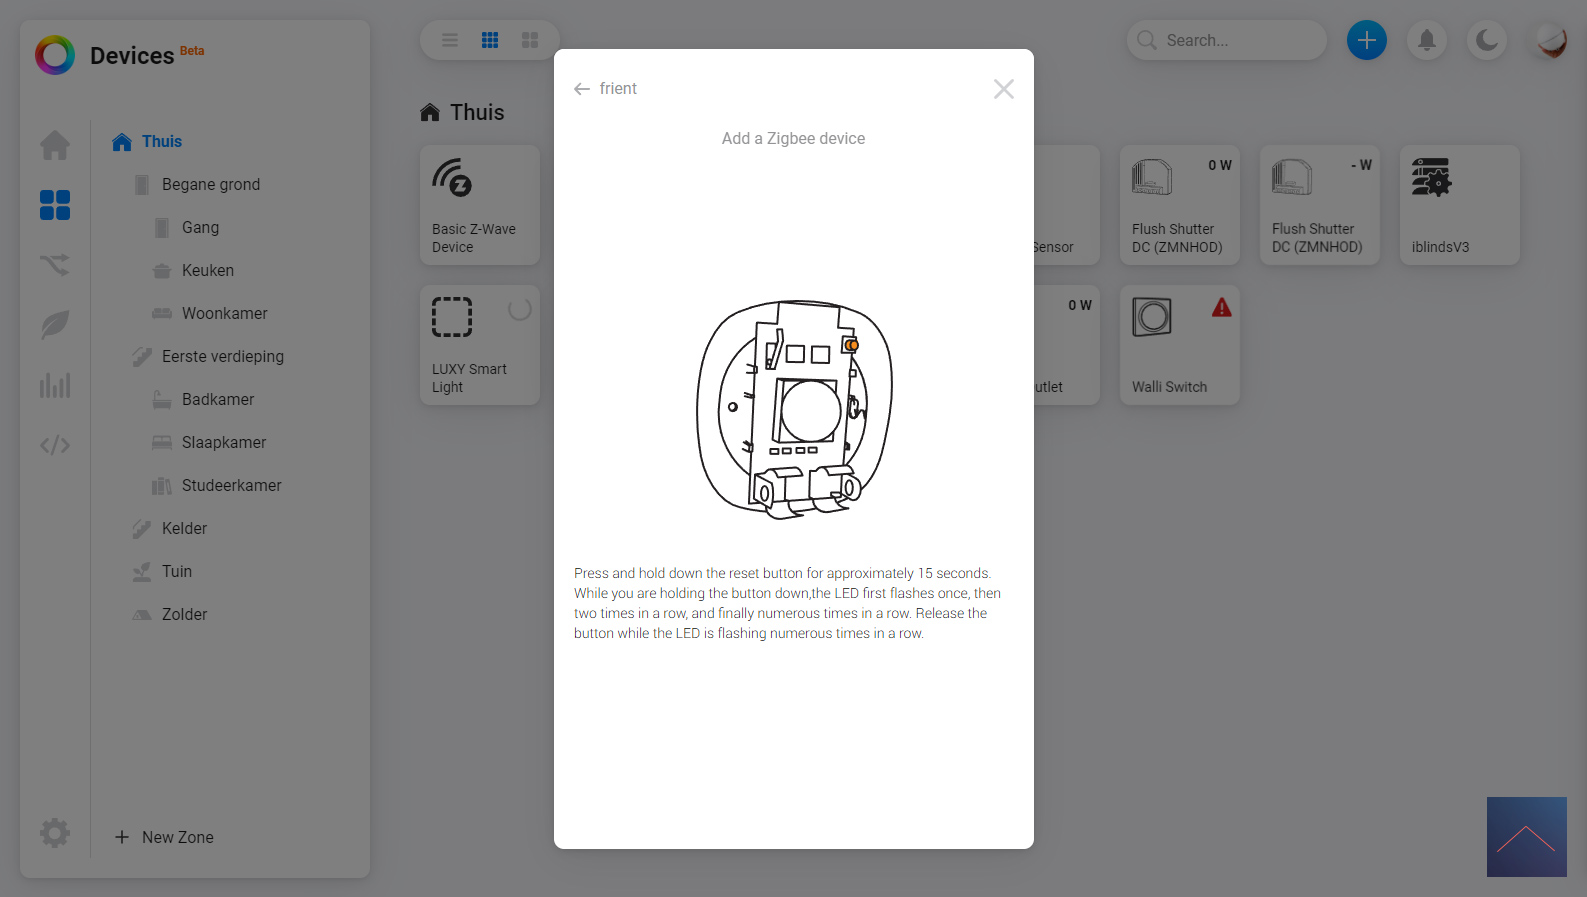Click the blue scroll-up arrow widget
The height and width of the screenshot is (897, 1587).
(1527, 837)
